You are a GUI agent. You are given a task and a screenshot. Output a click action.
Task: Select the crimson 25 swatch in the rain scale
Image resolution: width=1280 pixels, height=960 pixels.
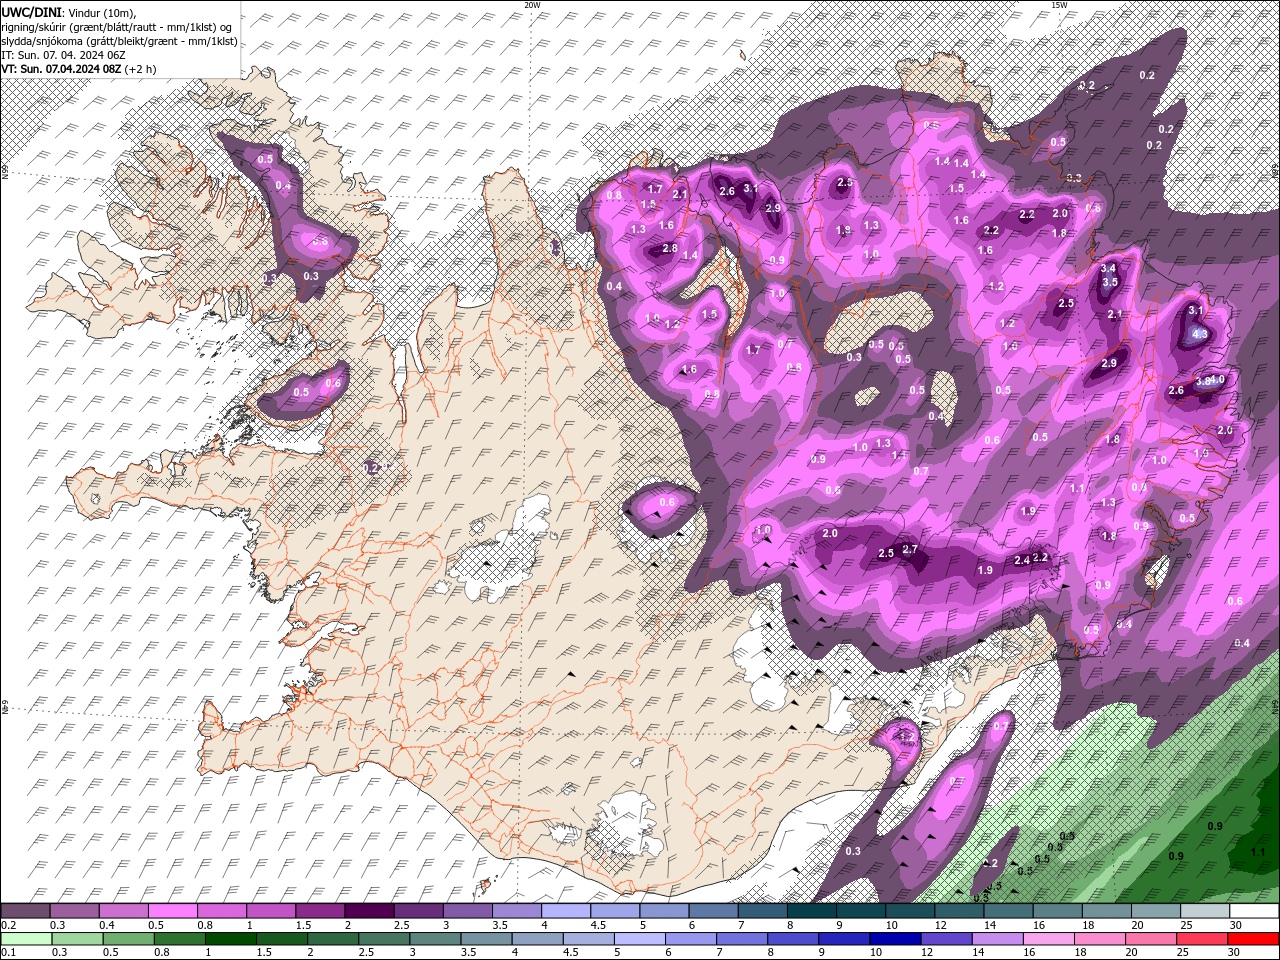point(1200,939)
